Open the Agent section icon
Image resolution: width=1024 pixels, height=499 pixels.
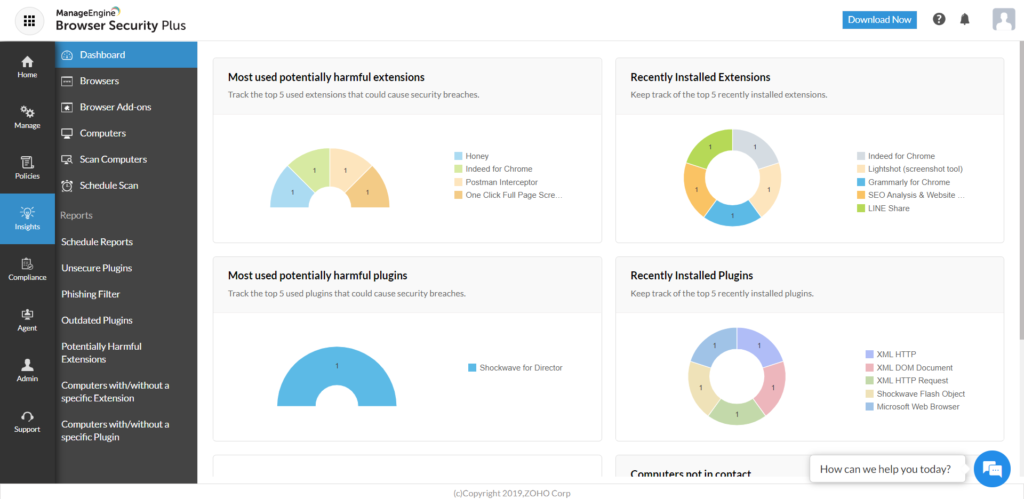(x=27, y=319)
